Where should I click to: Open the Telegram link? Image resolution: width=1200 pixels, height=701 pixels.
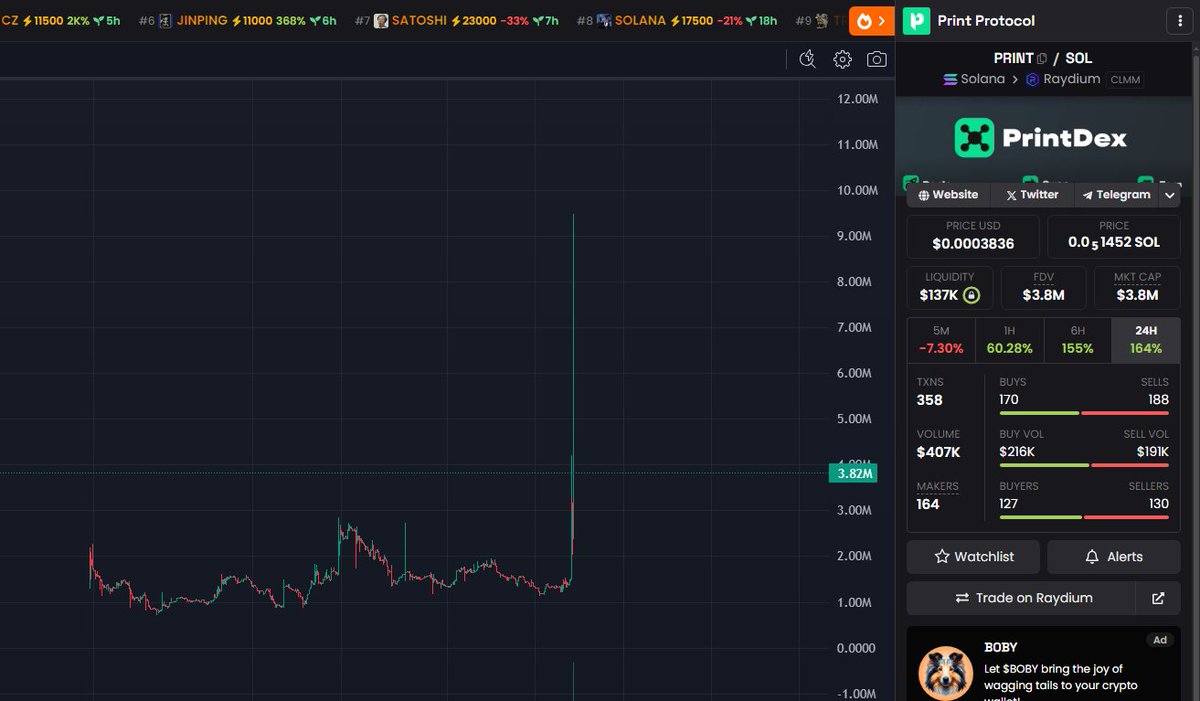point(1116,195)
